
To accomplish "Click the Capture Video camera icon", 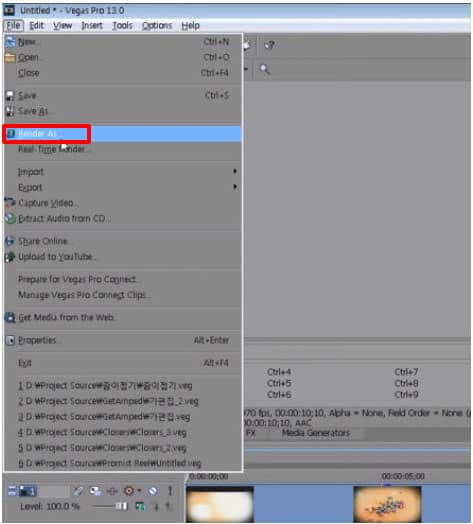I will point(10,203).
